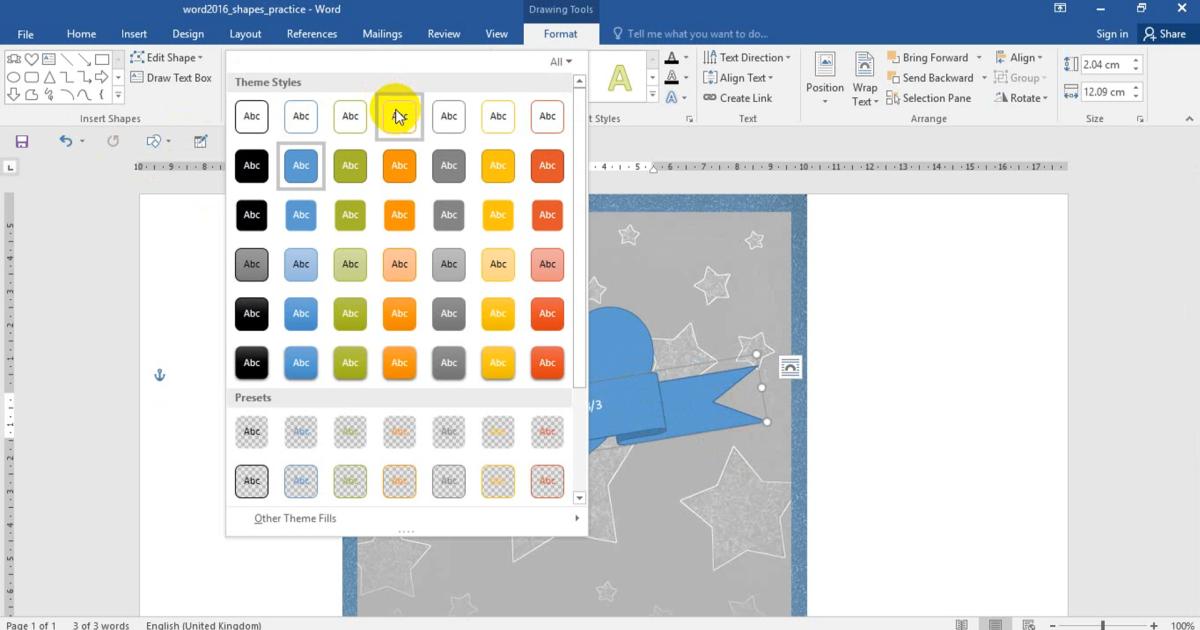This screenshot has height=630, width=1200.
Task: Select the heart shape in Insert Shapes gallery
Action: pos(31,59)
